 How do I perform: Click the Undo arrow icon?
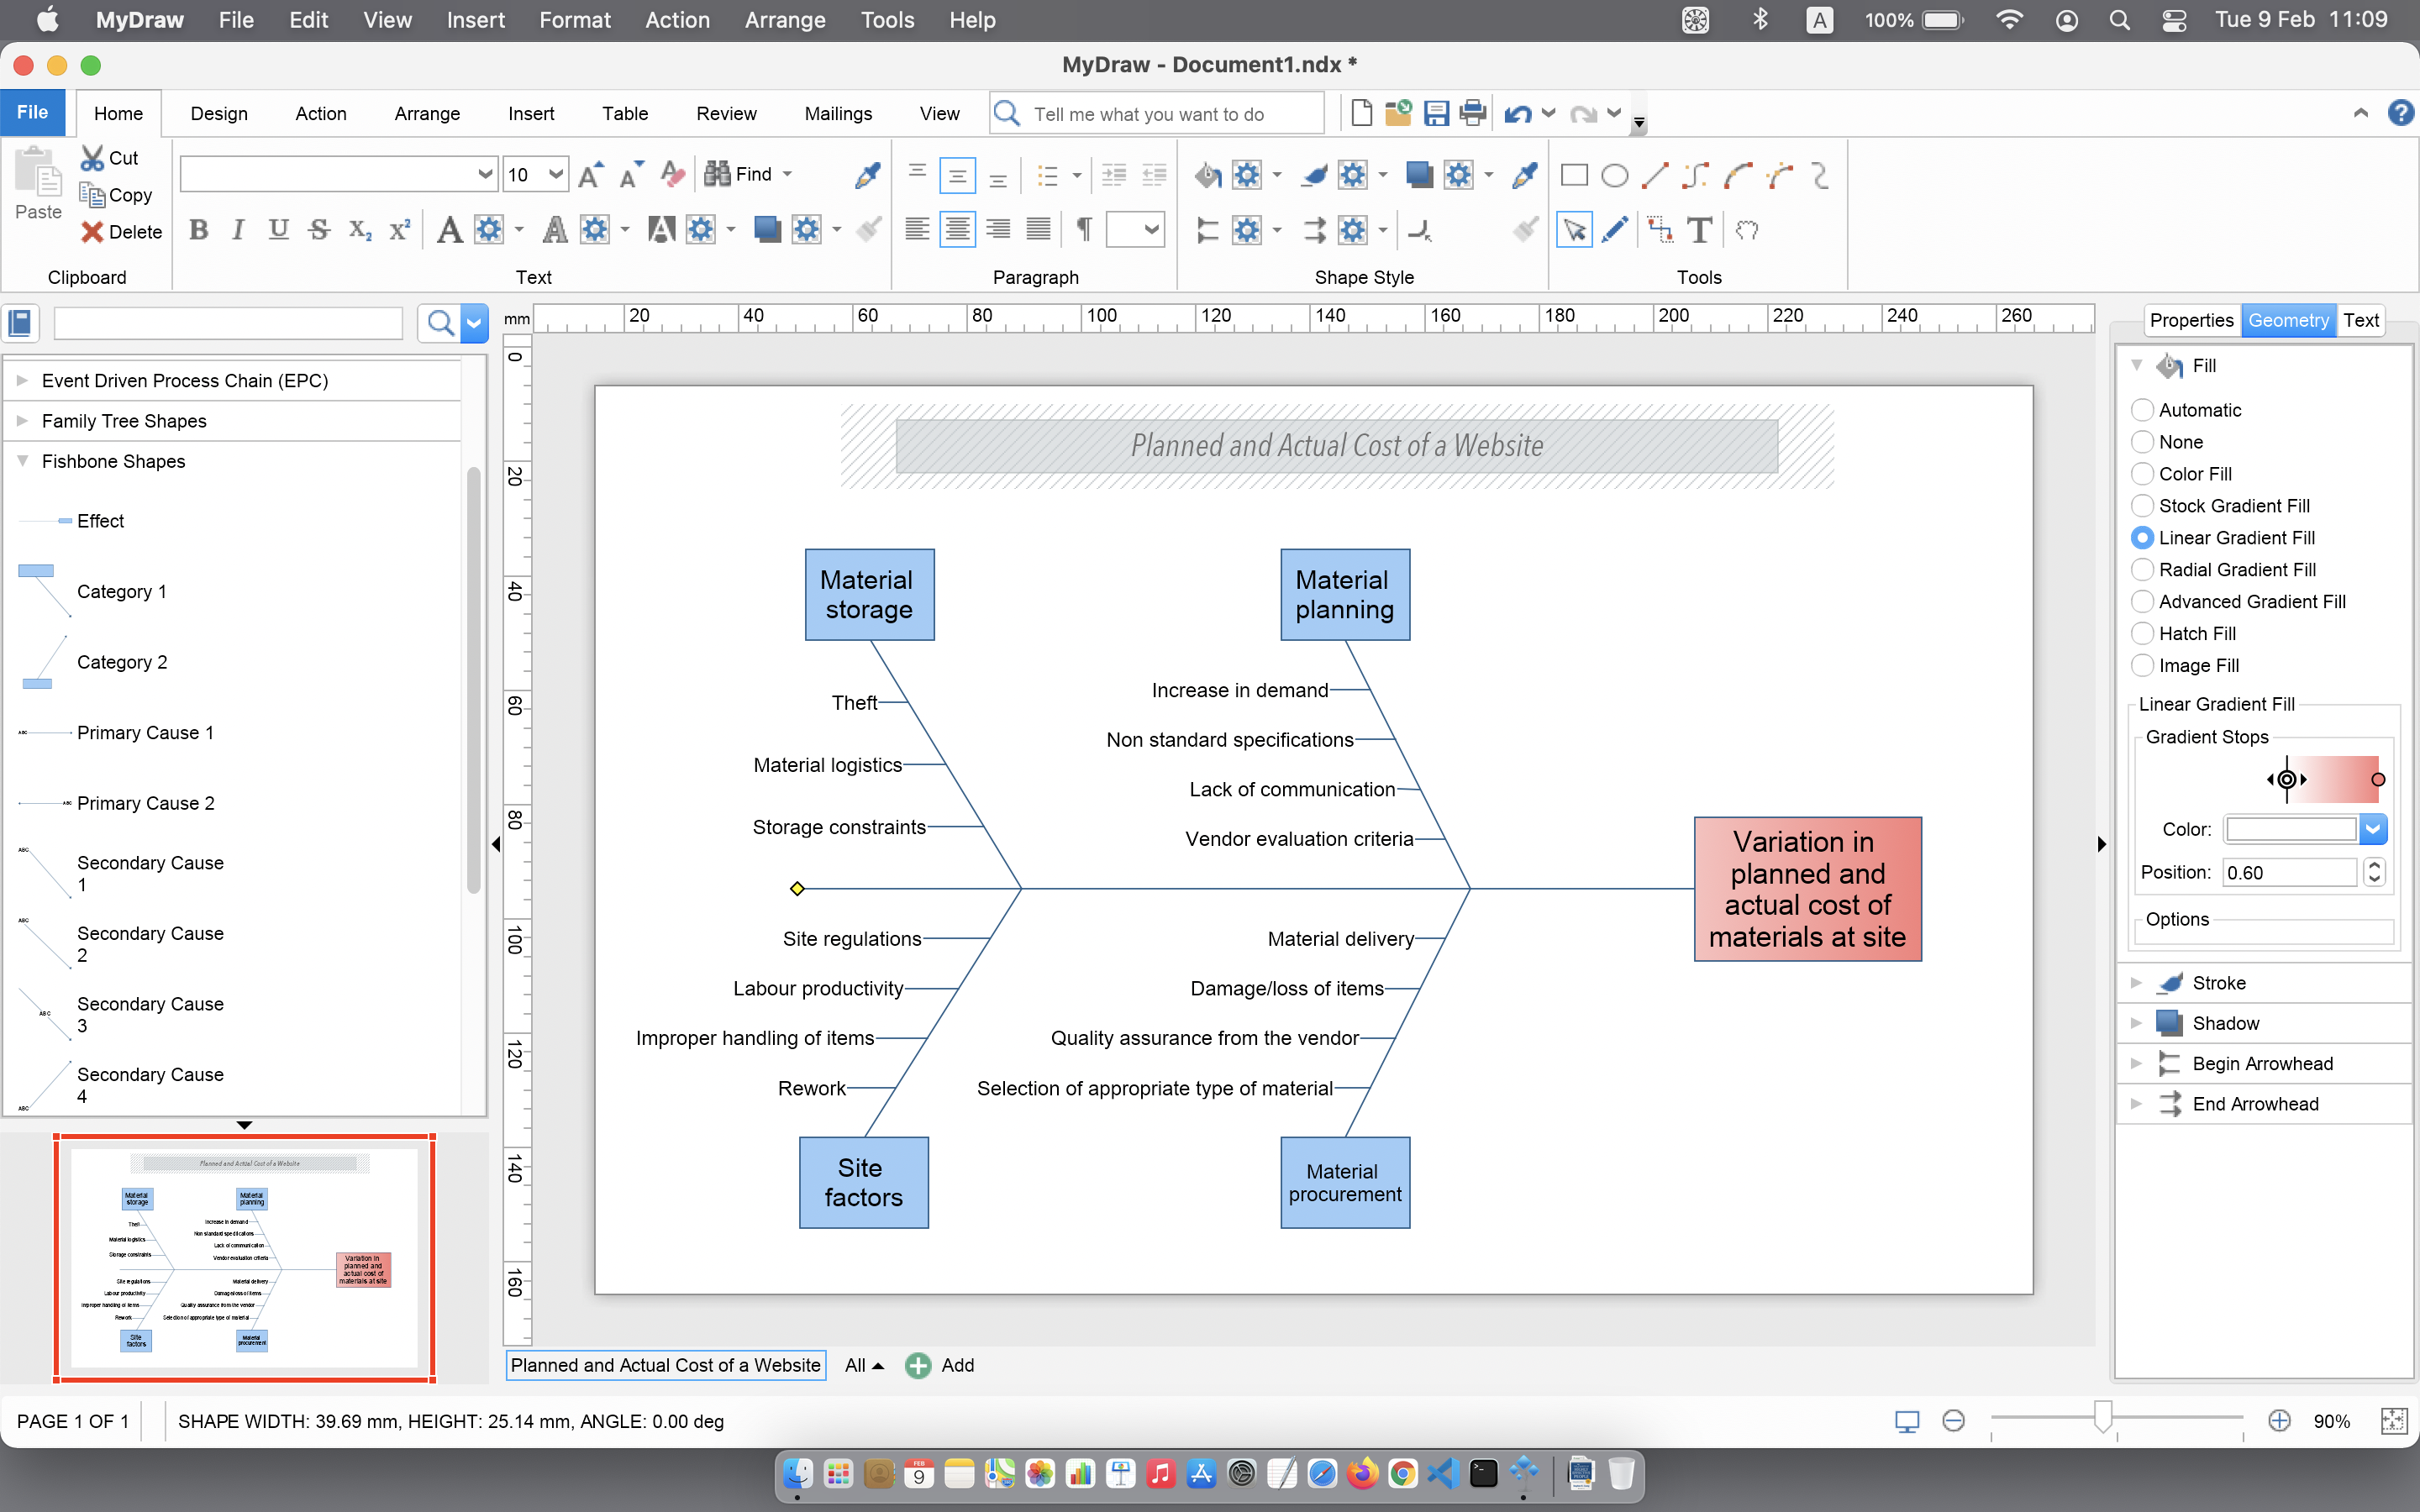pyautogui.click(x=1517, y=113)
